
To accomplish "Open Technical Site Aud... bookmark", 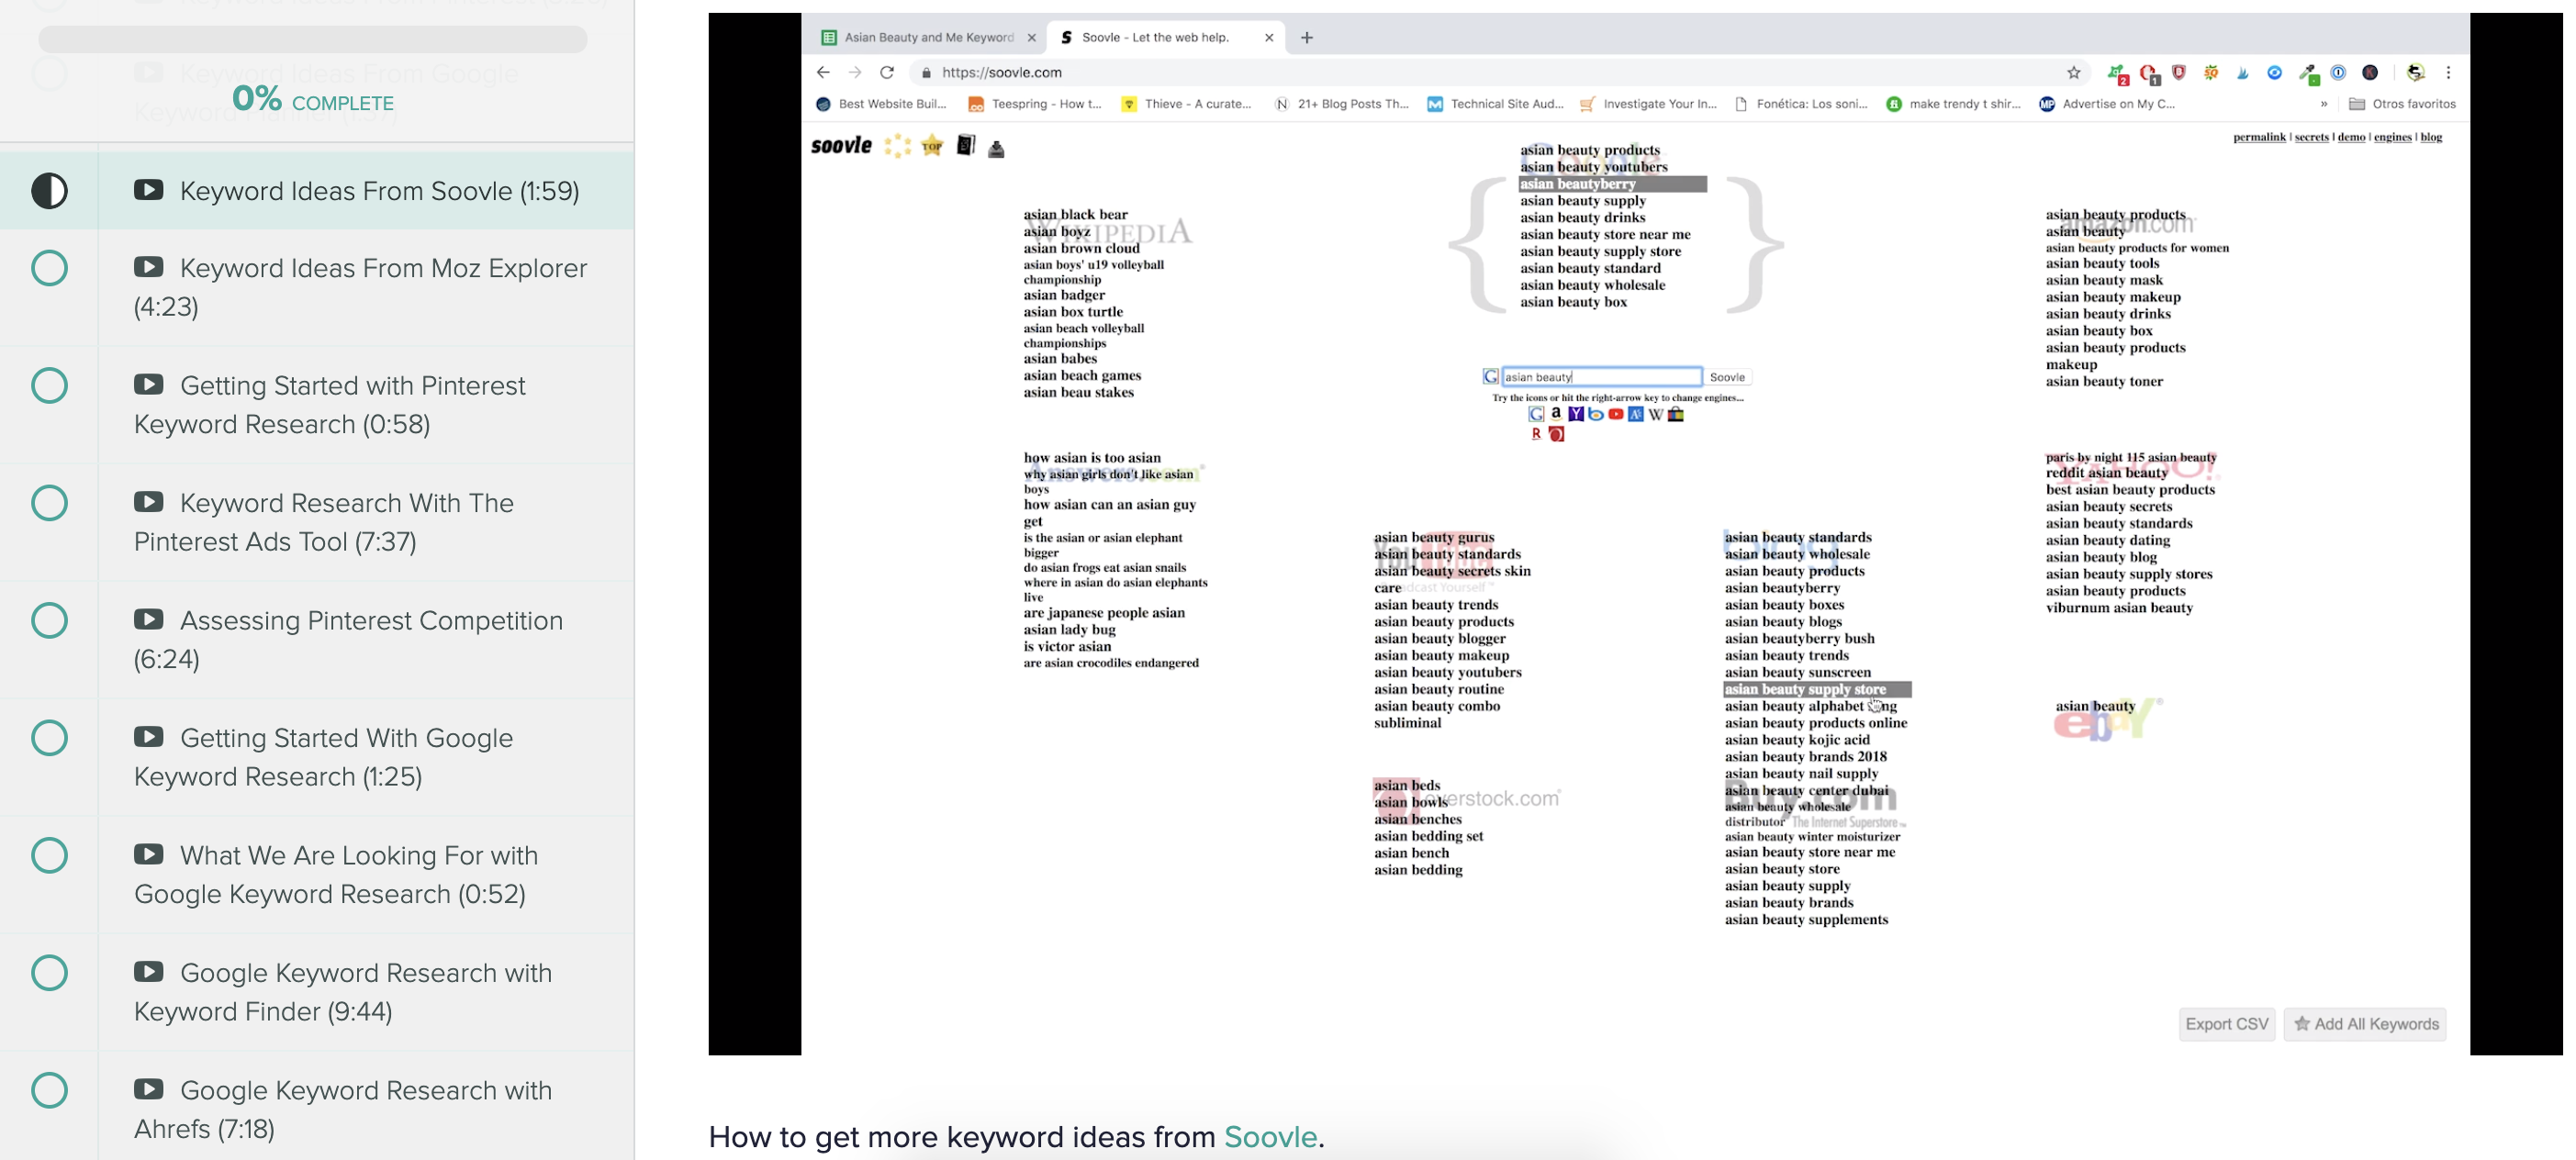I will (1495, 103).
